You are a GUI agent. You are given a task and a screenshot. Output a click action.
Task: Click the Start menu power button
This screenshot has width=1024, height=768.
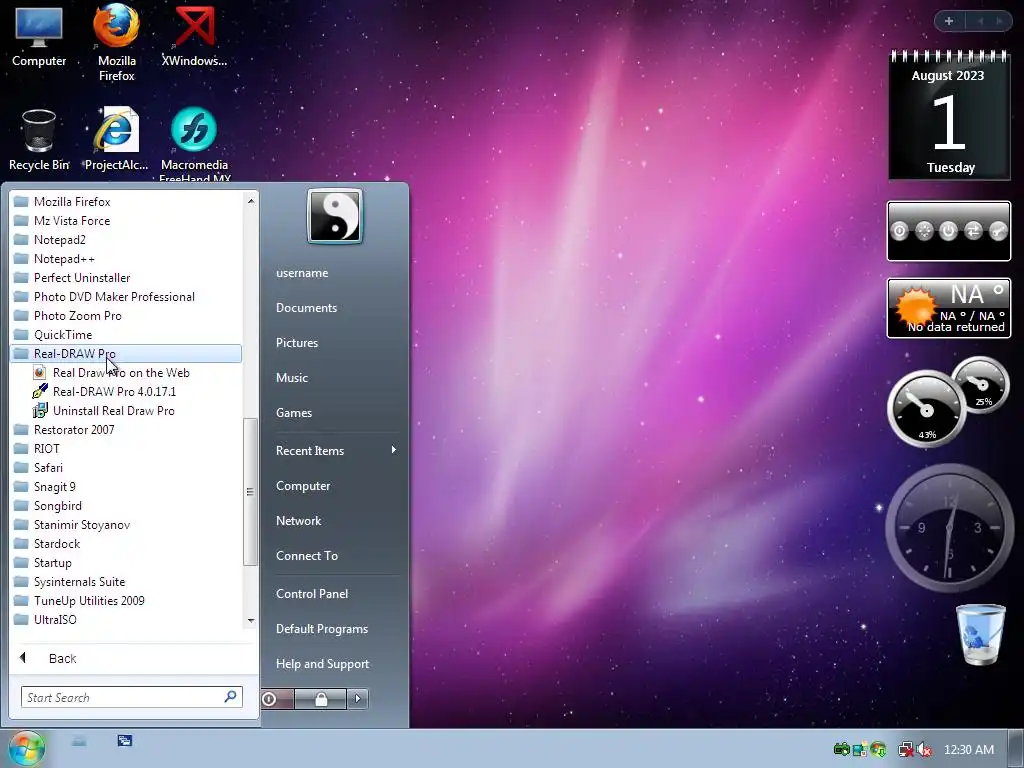[x=277, y=699]
